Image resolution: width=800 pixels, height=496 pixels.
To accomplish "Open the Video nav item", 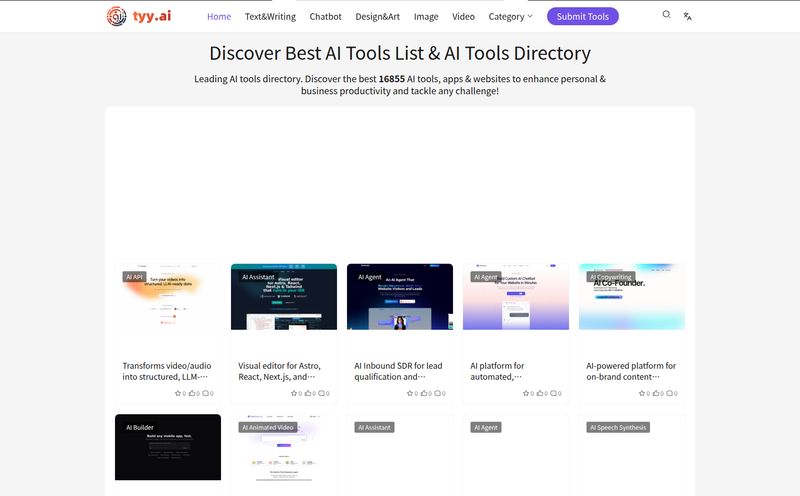I will pyautogui.click(x=463, y=17).
